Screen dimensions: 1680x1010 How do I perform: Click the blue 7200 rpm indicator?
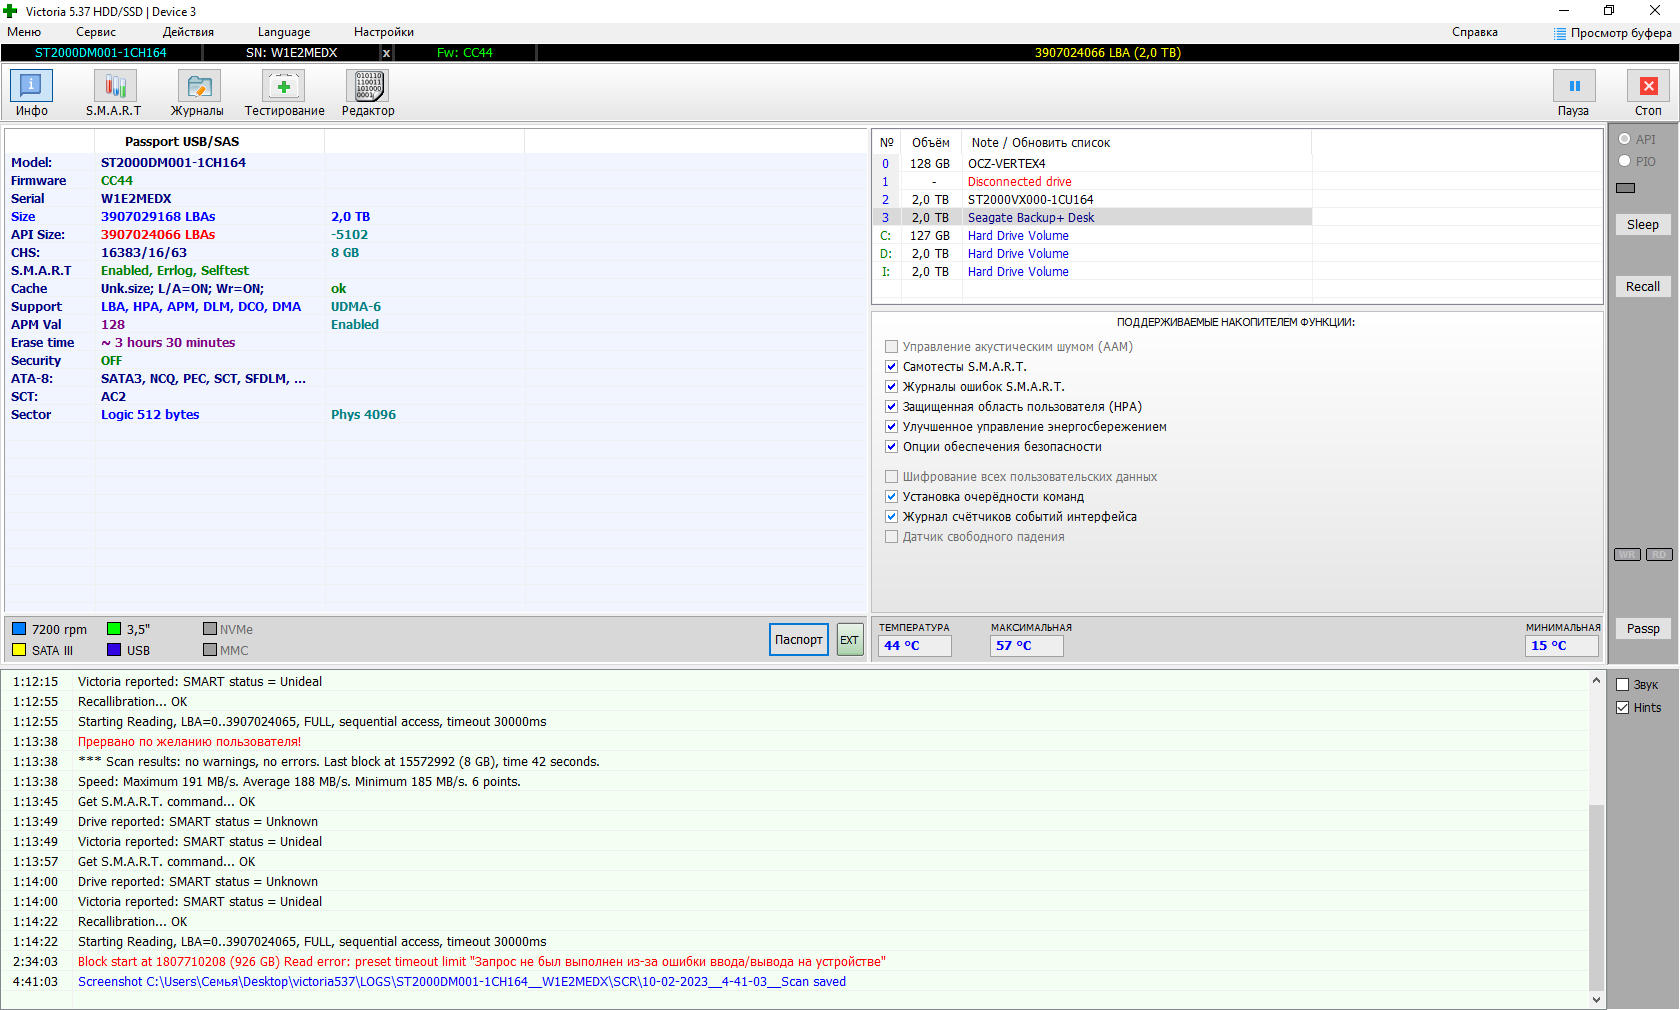19,629
